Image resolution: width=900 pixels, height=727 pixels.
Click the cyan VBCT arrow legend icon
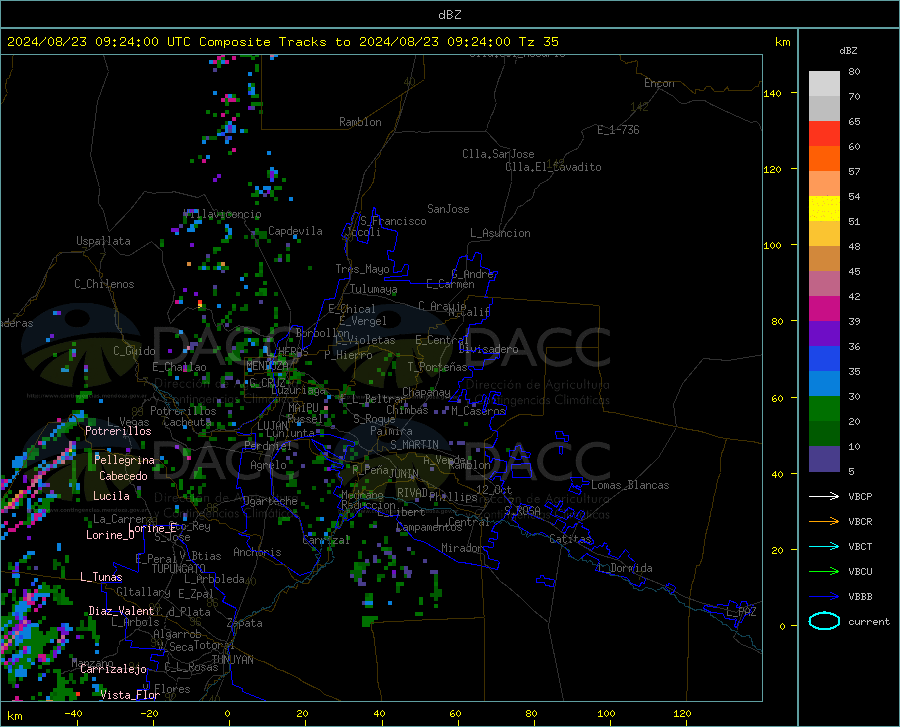pos(824,546)
